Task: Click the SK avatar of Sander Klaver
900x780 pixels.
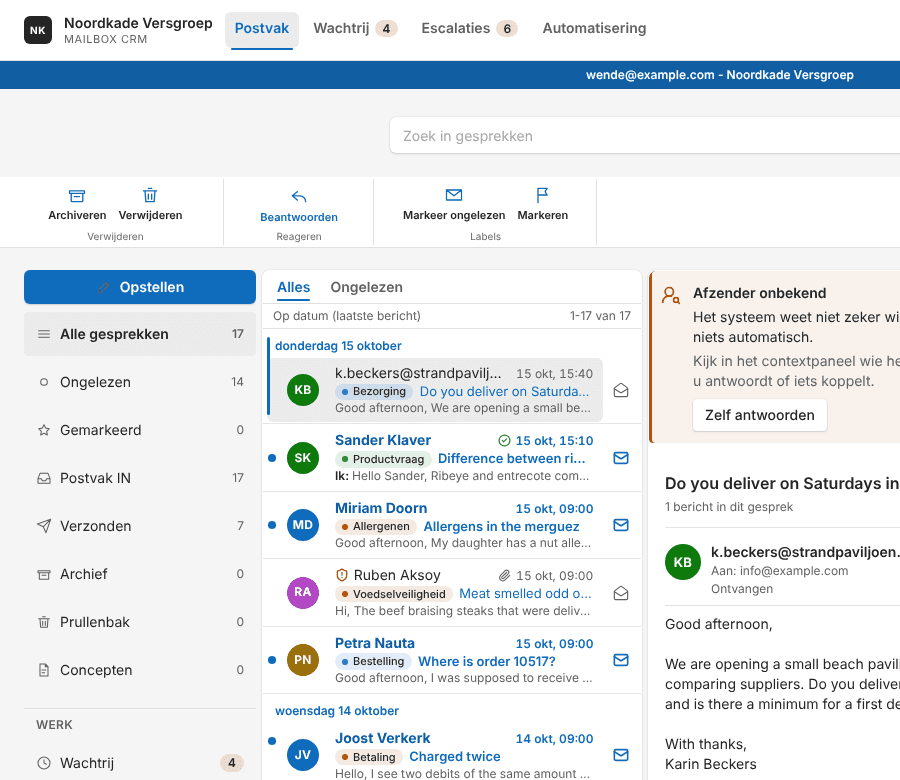Action: click(x=302, y=457)
